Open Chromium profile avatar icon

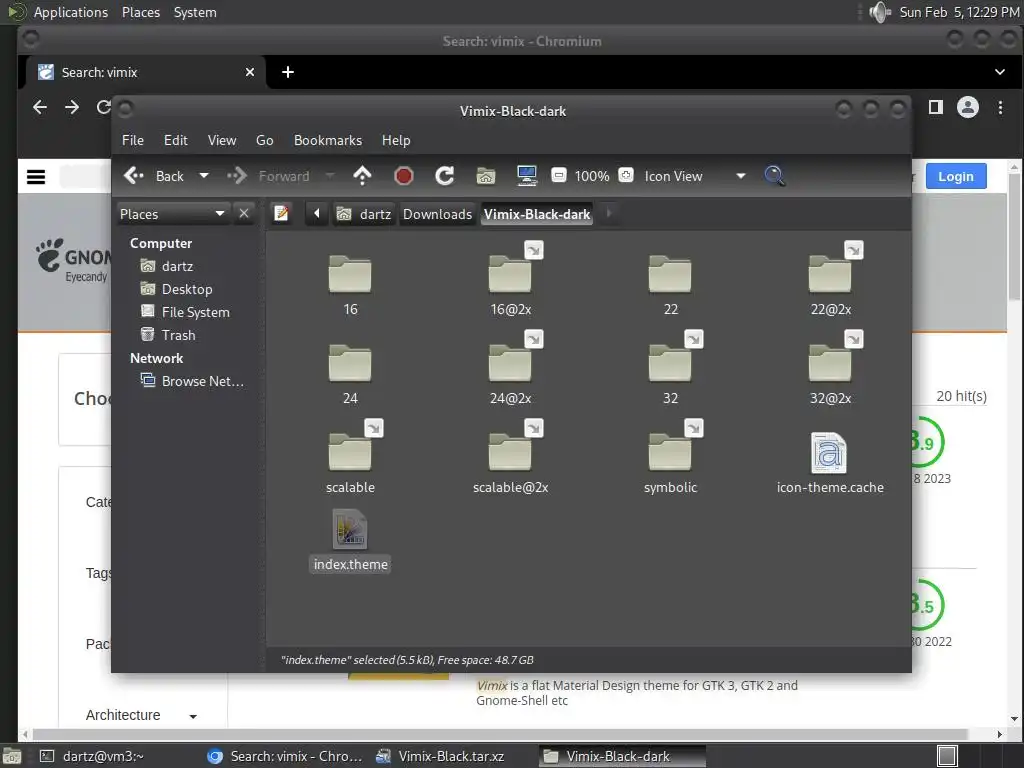click(967, 107)
